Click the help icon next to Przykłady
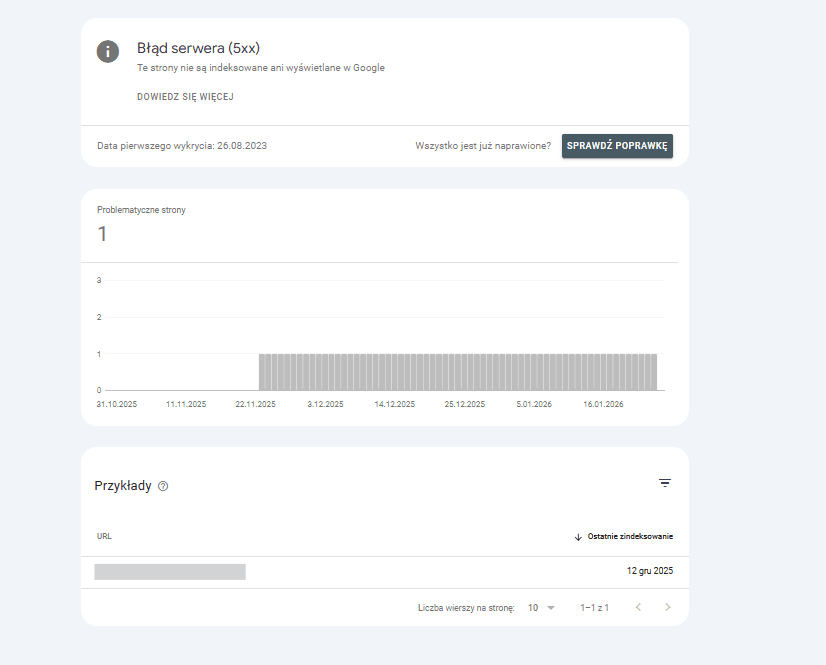 click(x=163, y=486)
